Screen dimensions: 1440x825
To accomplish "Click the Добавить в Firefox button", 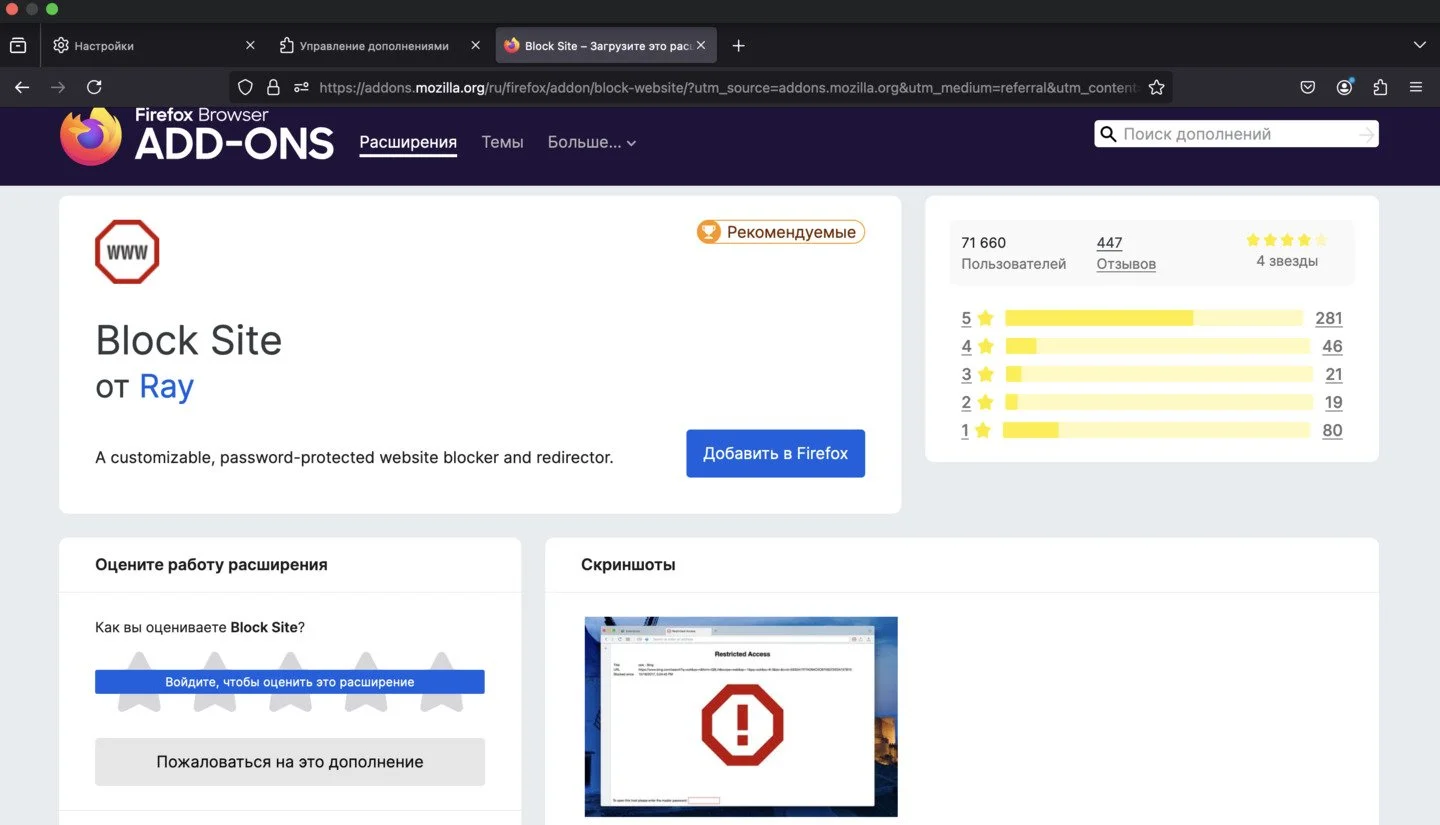I will point(775,453).
